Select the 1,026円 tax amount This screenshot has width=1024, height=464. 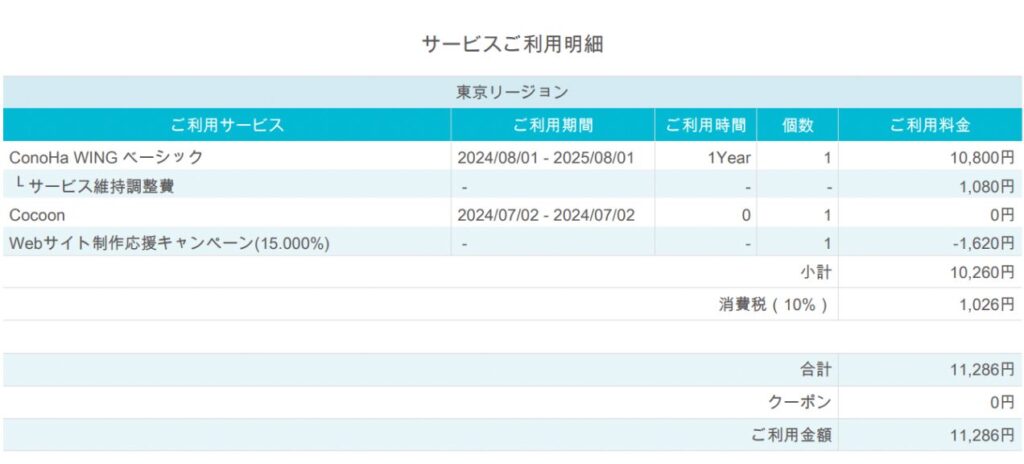[985, 305]
